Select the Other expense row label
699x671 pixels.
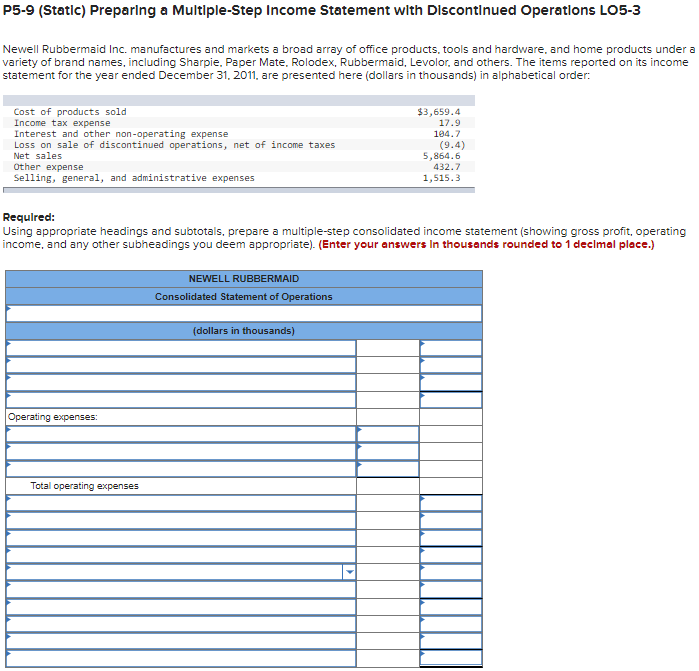(x=49, y=167)
